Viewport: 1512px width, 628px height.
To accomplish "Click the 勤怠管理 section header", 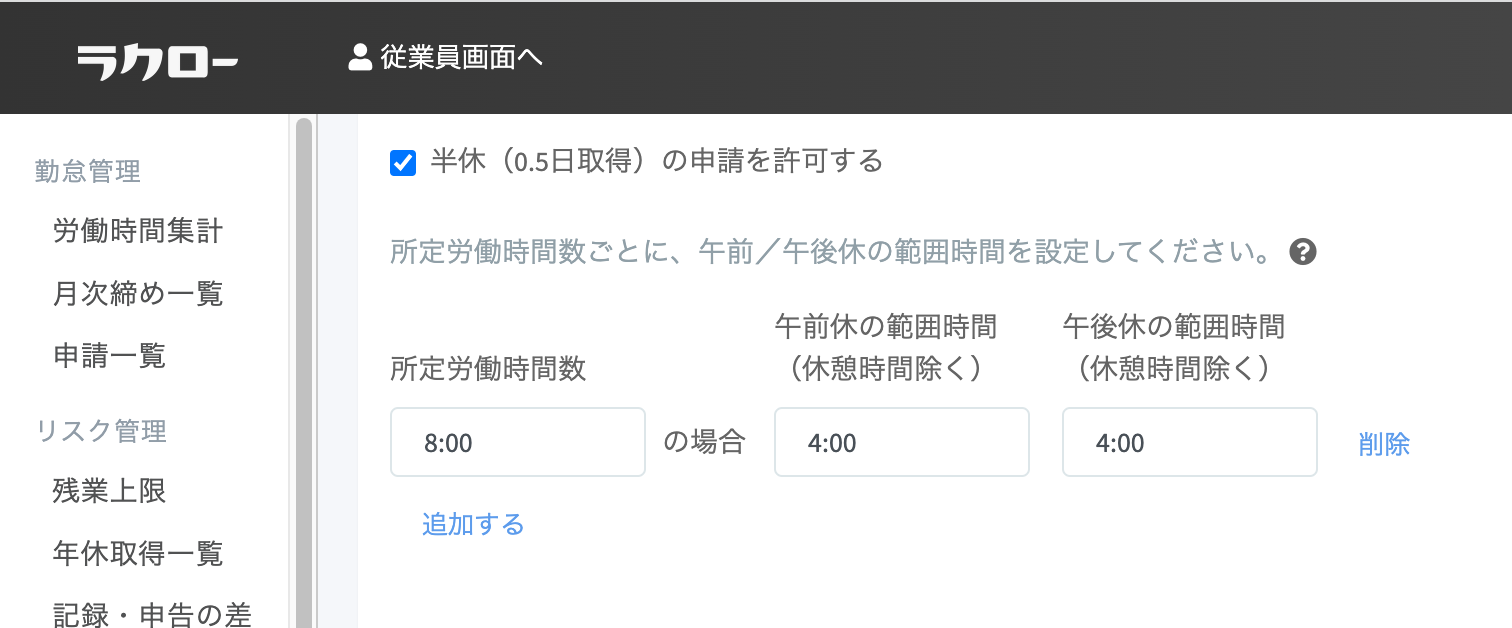I will coord(88,172).
